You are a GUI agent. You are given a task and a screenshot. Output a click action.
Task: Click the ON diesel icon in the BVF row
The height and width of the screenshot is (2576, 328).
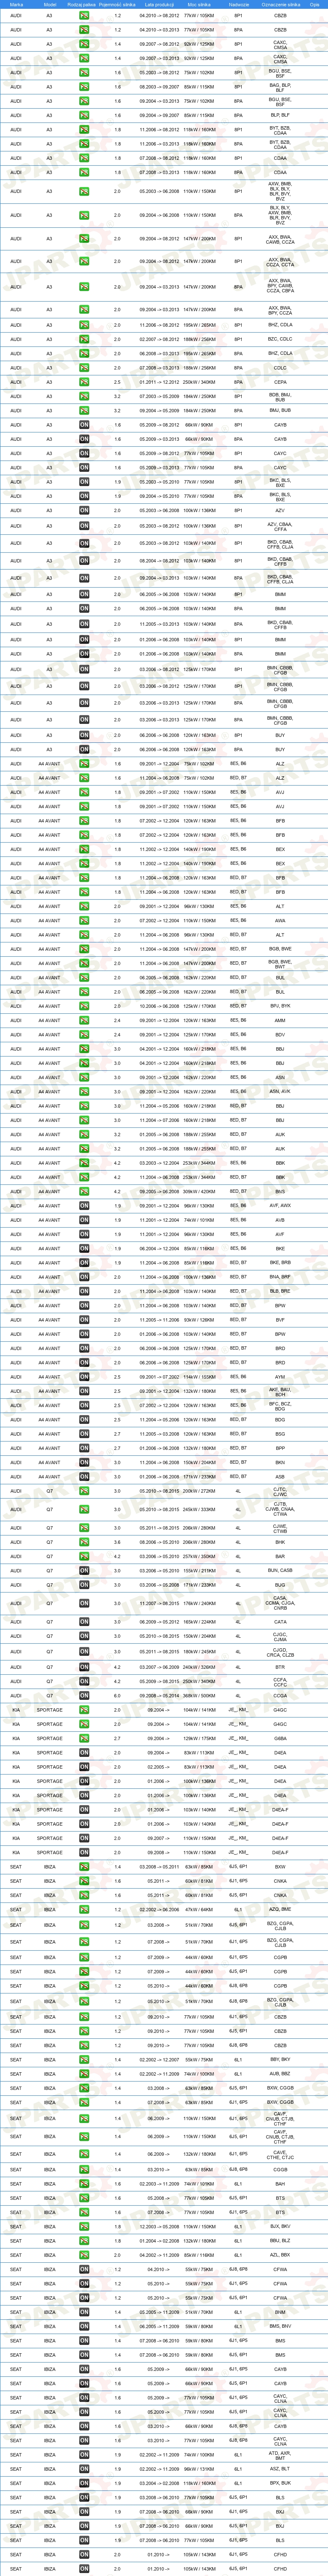tap(84, 1320)
